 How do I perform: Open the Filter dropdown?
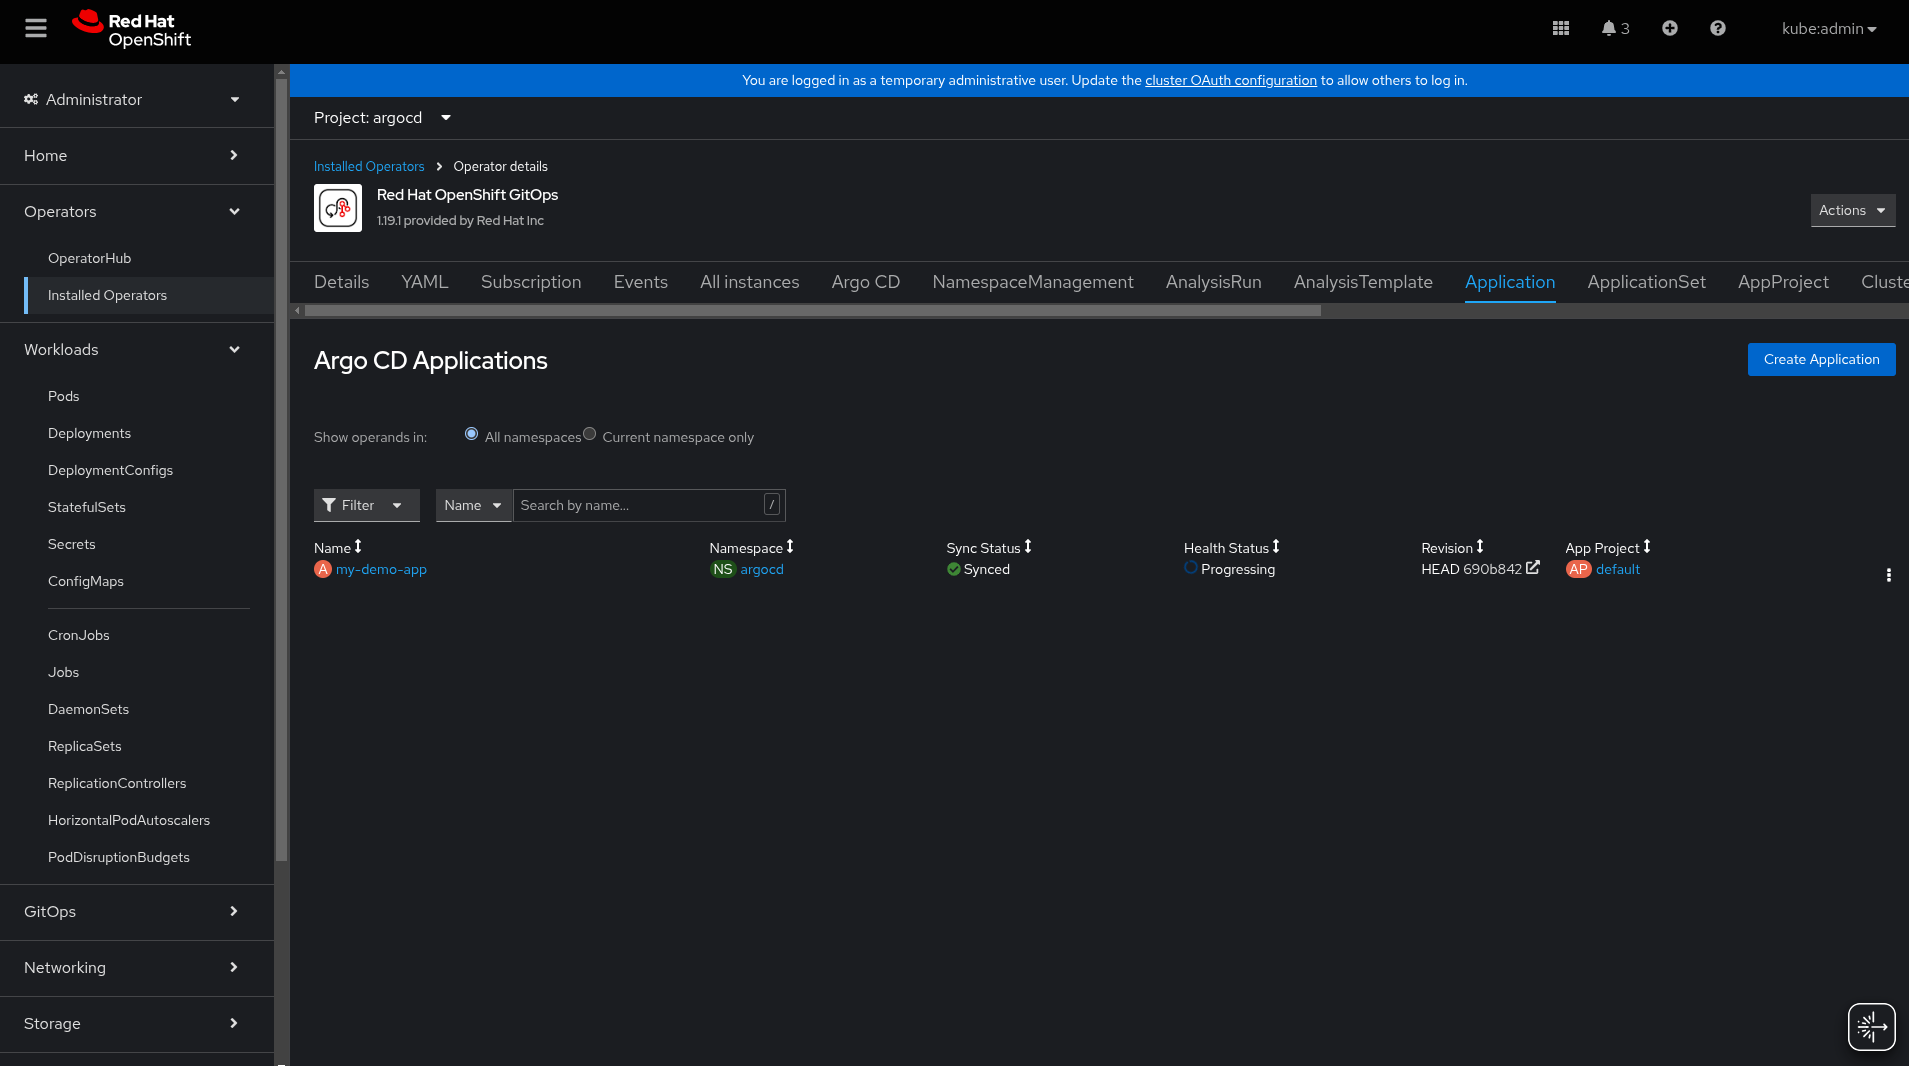pos(366,505)
